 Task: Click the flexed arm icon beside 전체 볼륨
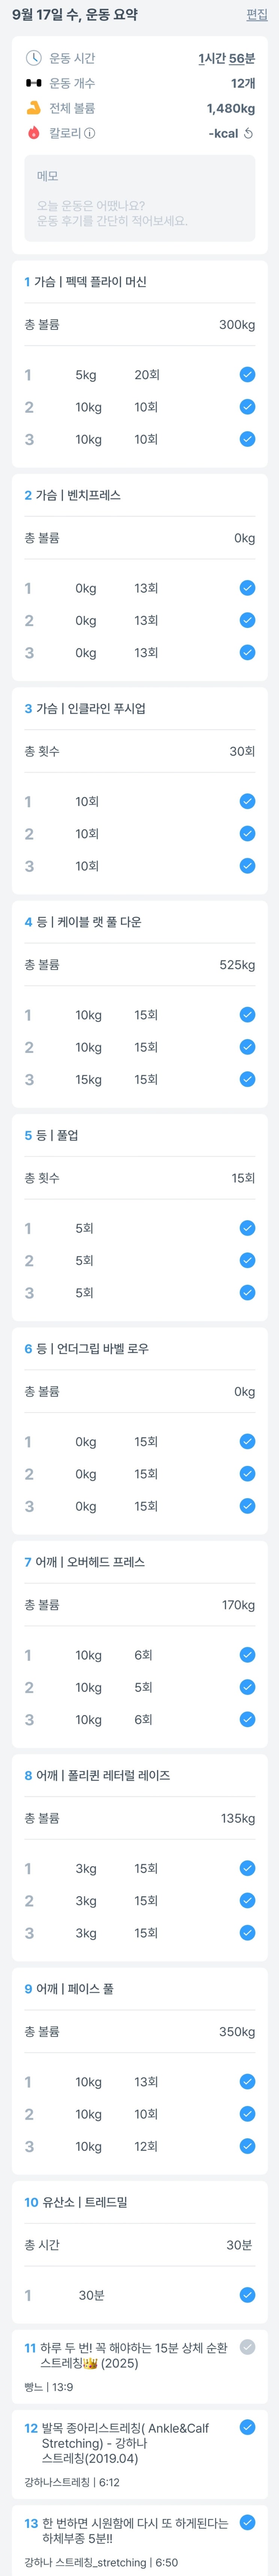coord(33,108)
